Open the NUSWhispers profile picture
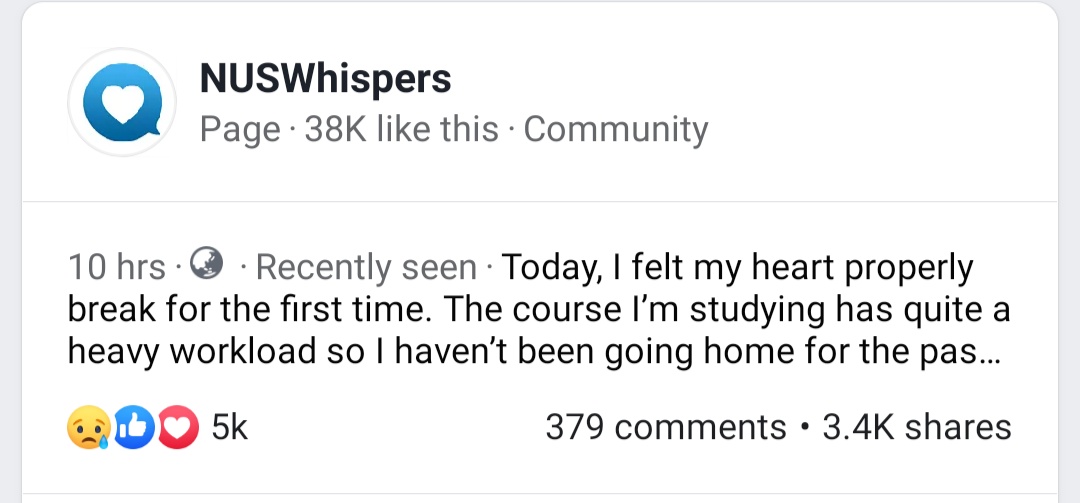The image size is (1080, 503). tap(122, 103)
